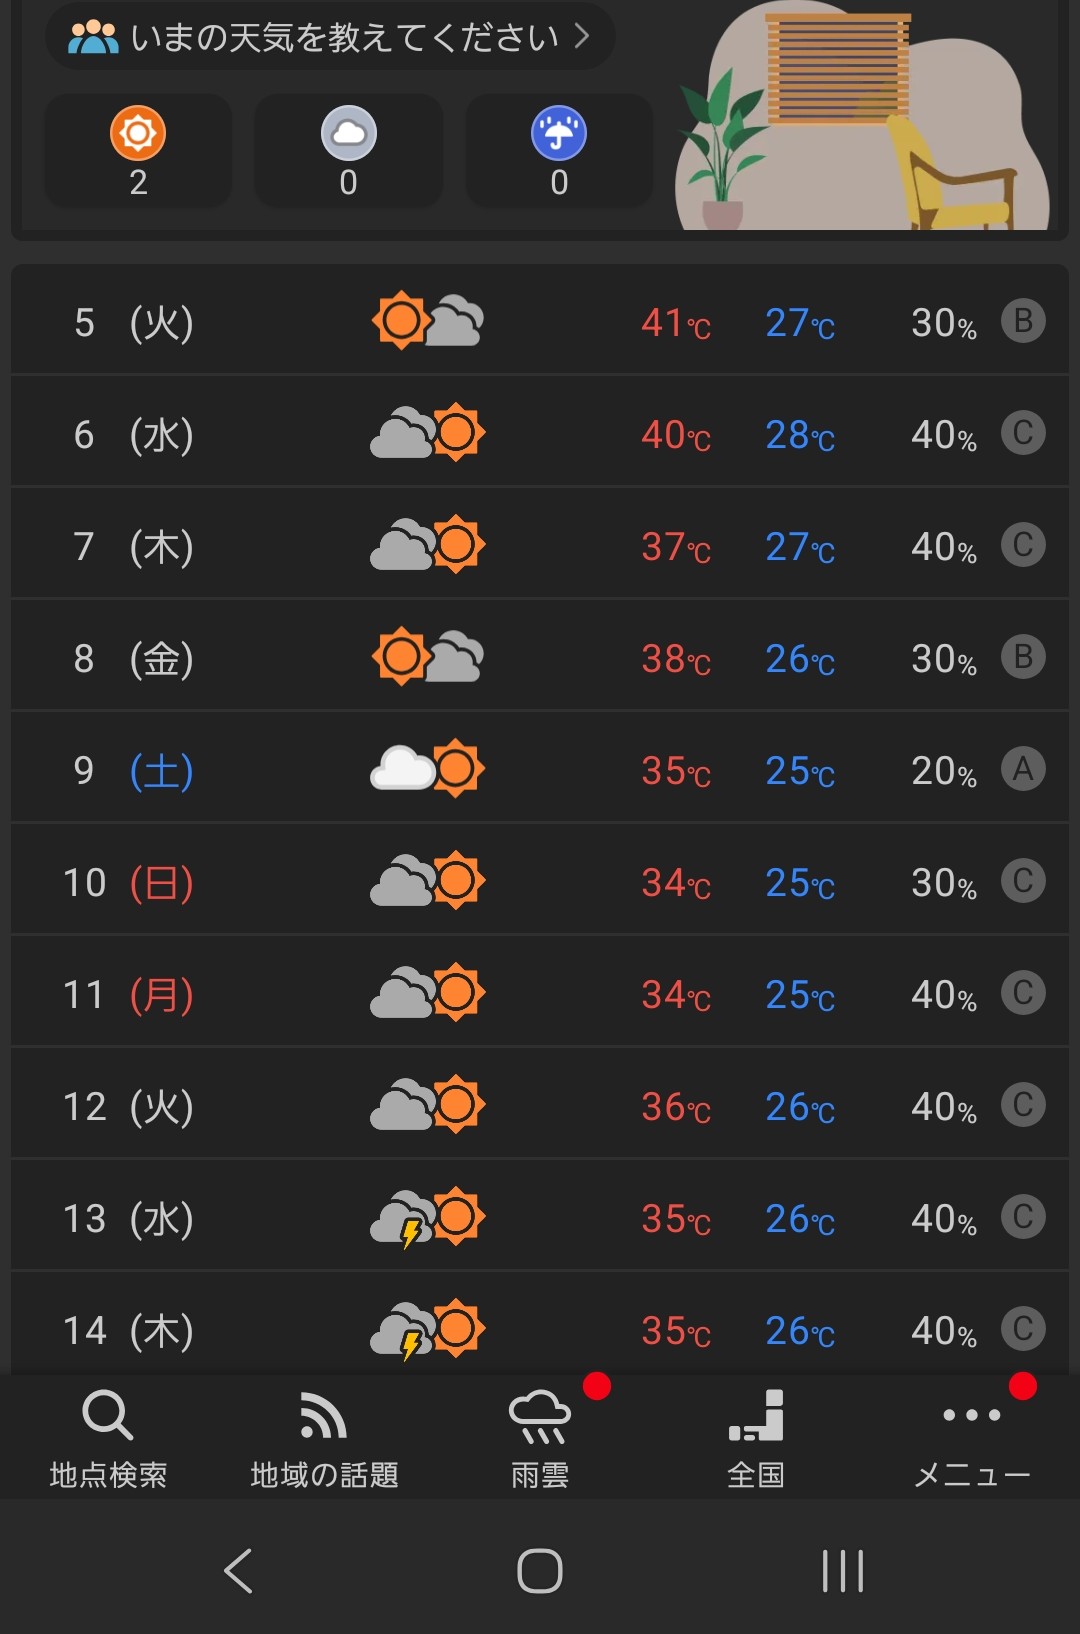Screen dimensions: 1080x1634
Task: Open 地点検索 location search
Action: [108, 1437]
